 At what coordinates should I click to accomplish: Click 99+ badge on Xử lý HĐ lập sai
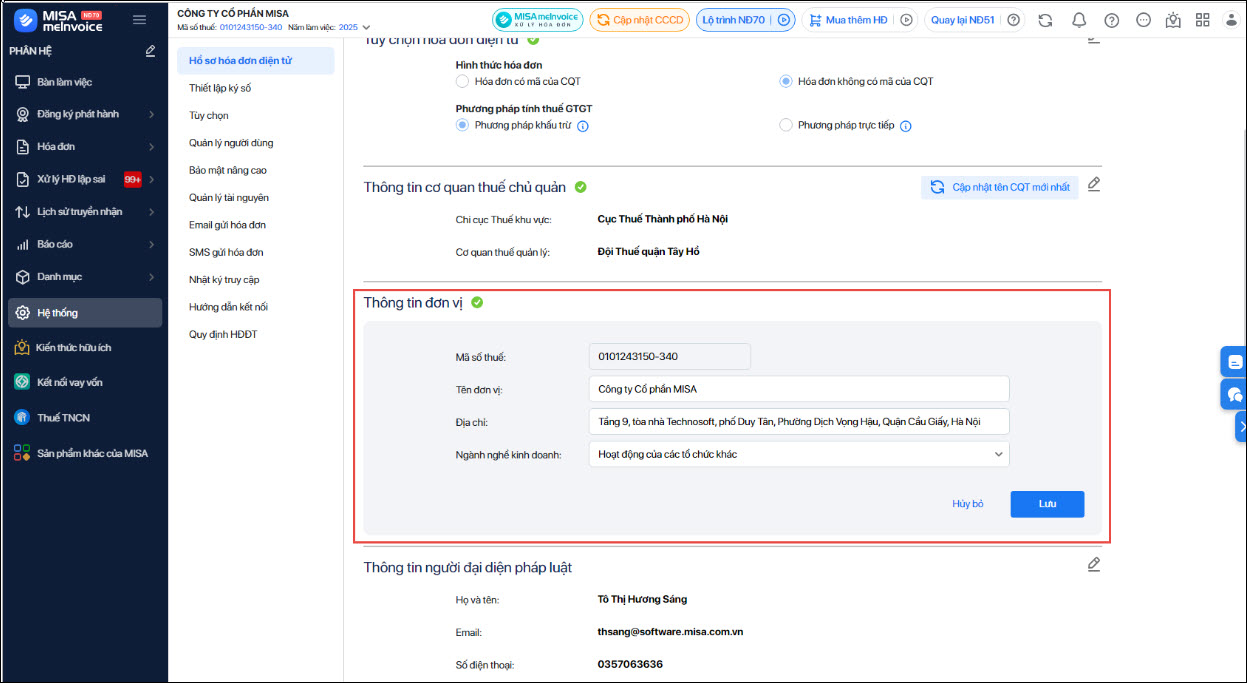click(x=133, y=179)
